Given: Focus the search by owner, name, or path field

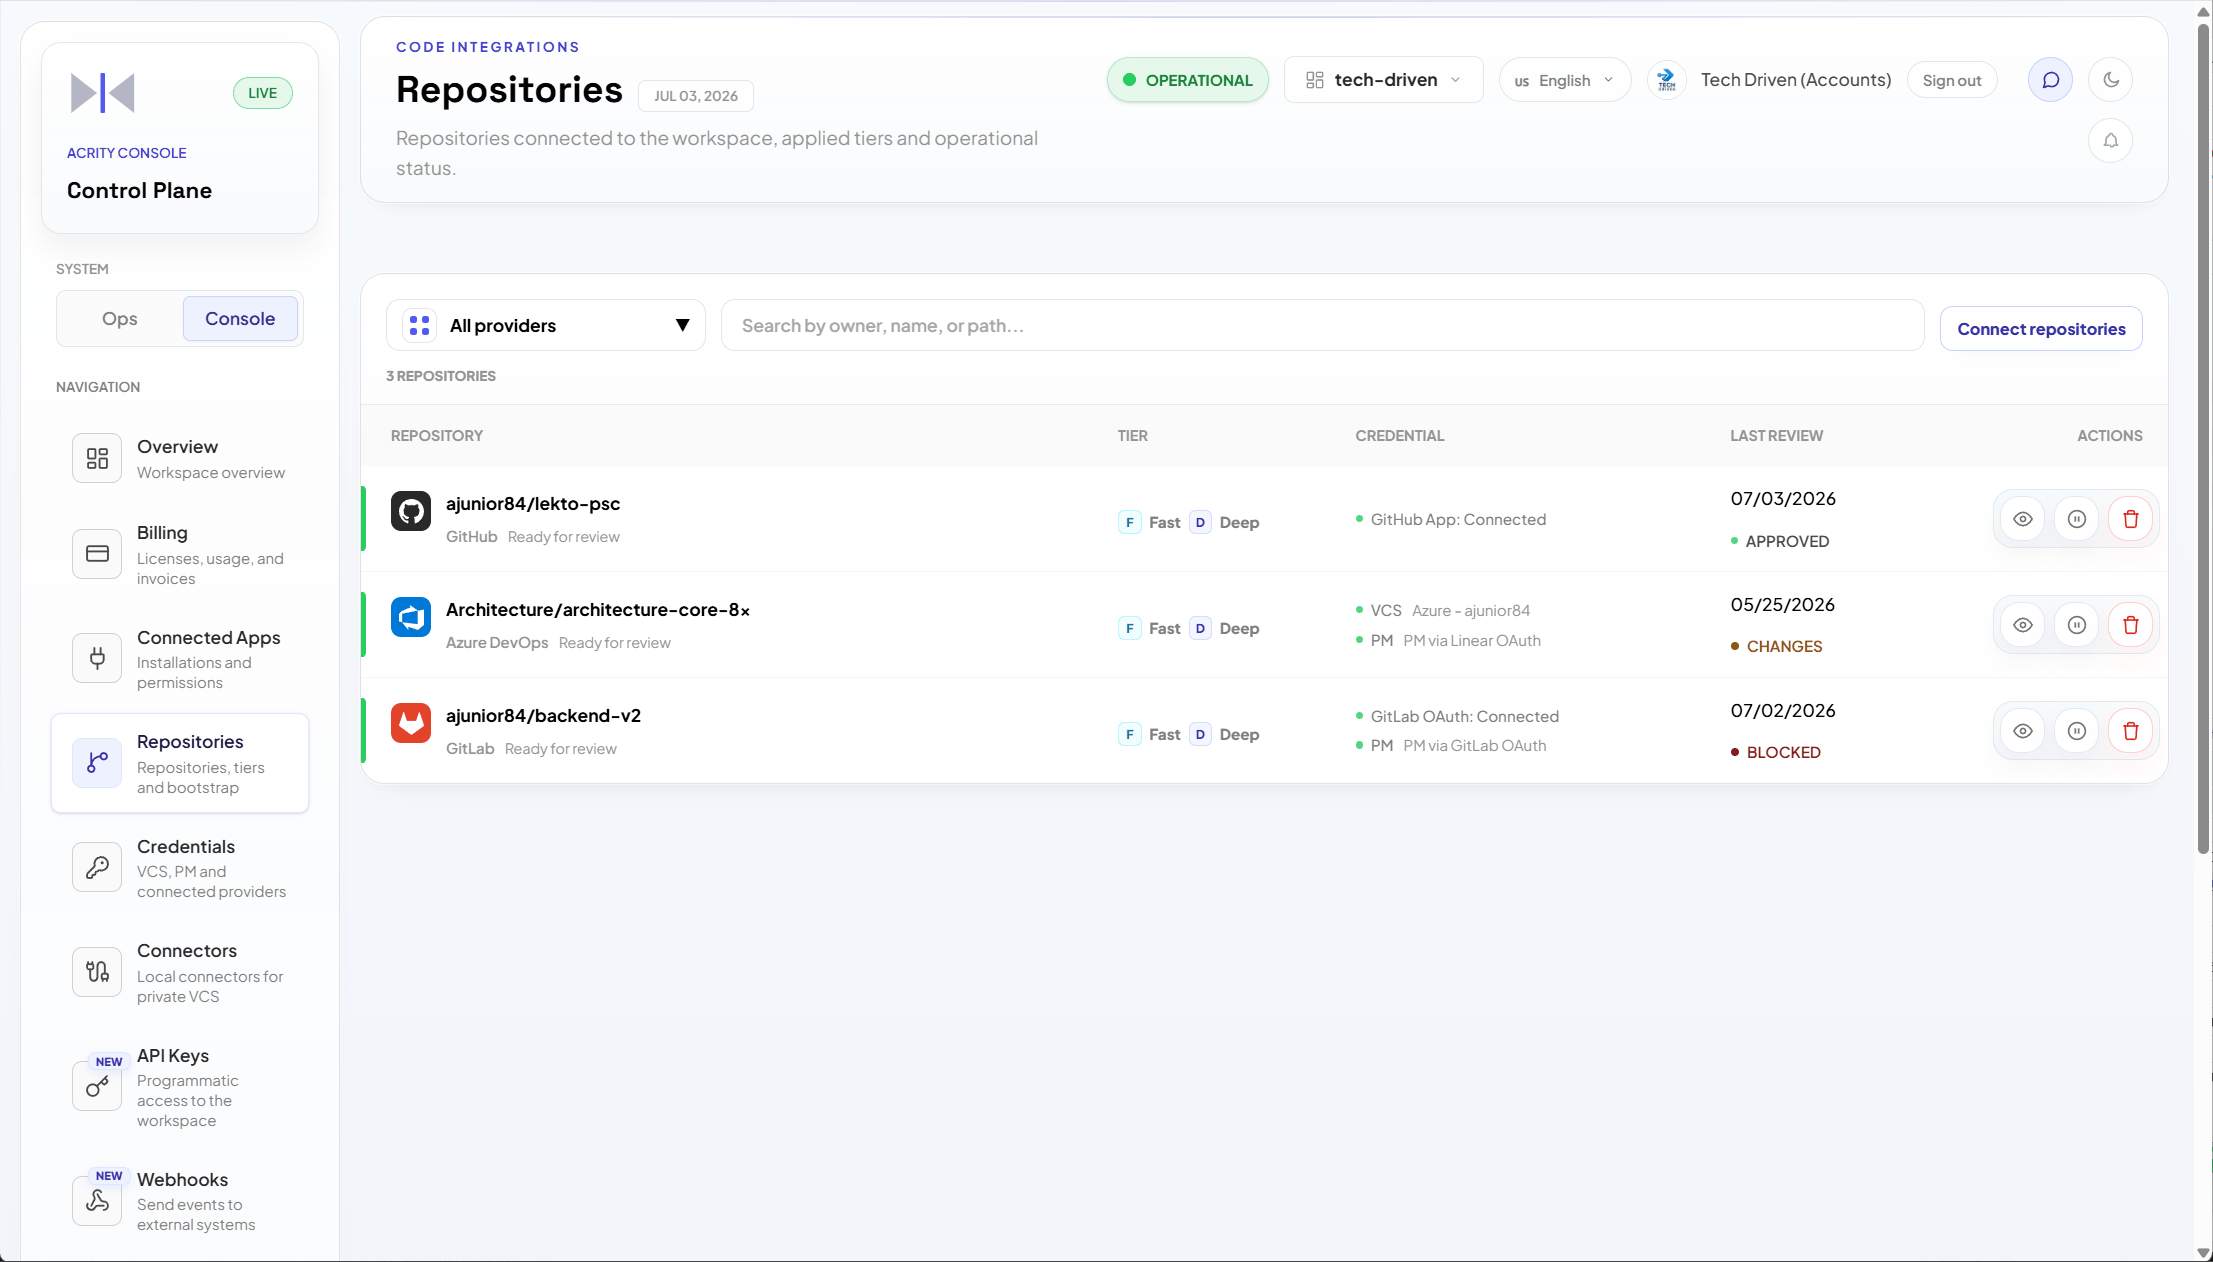Looking at the screenshot, I should click(1322, 326).
